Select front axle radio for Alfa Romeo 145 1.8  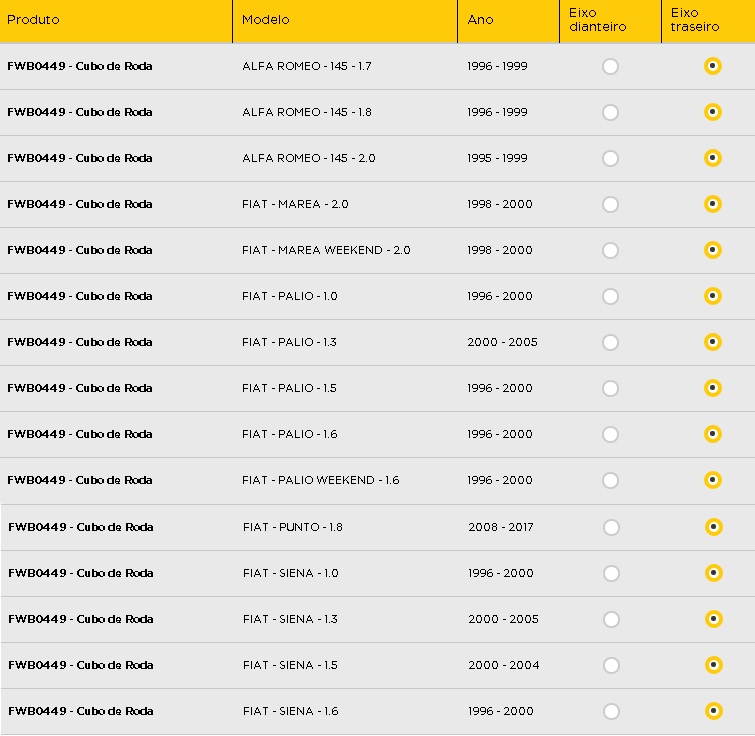coord(610,113)
